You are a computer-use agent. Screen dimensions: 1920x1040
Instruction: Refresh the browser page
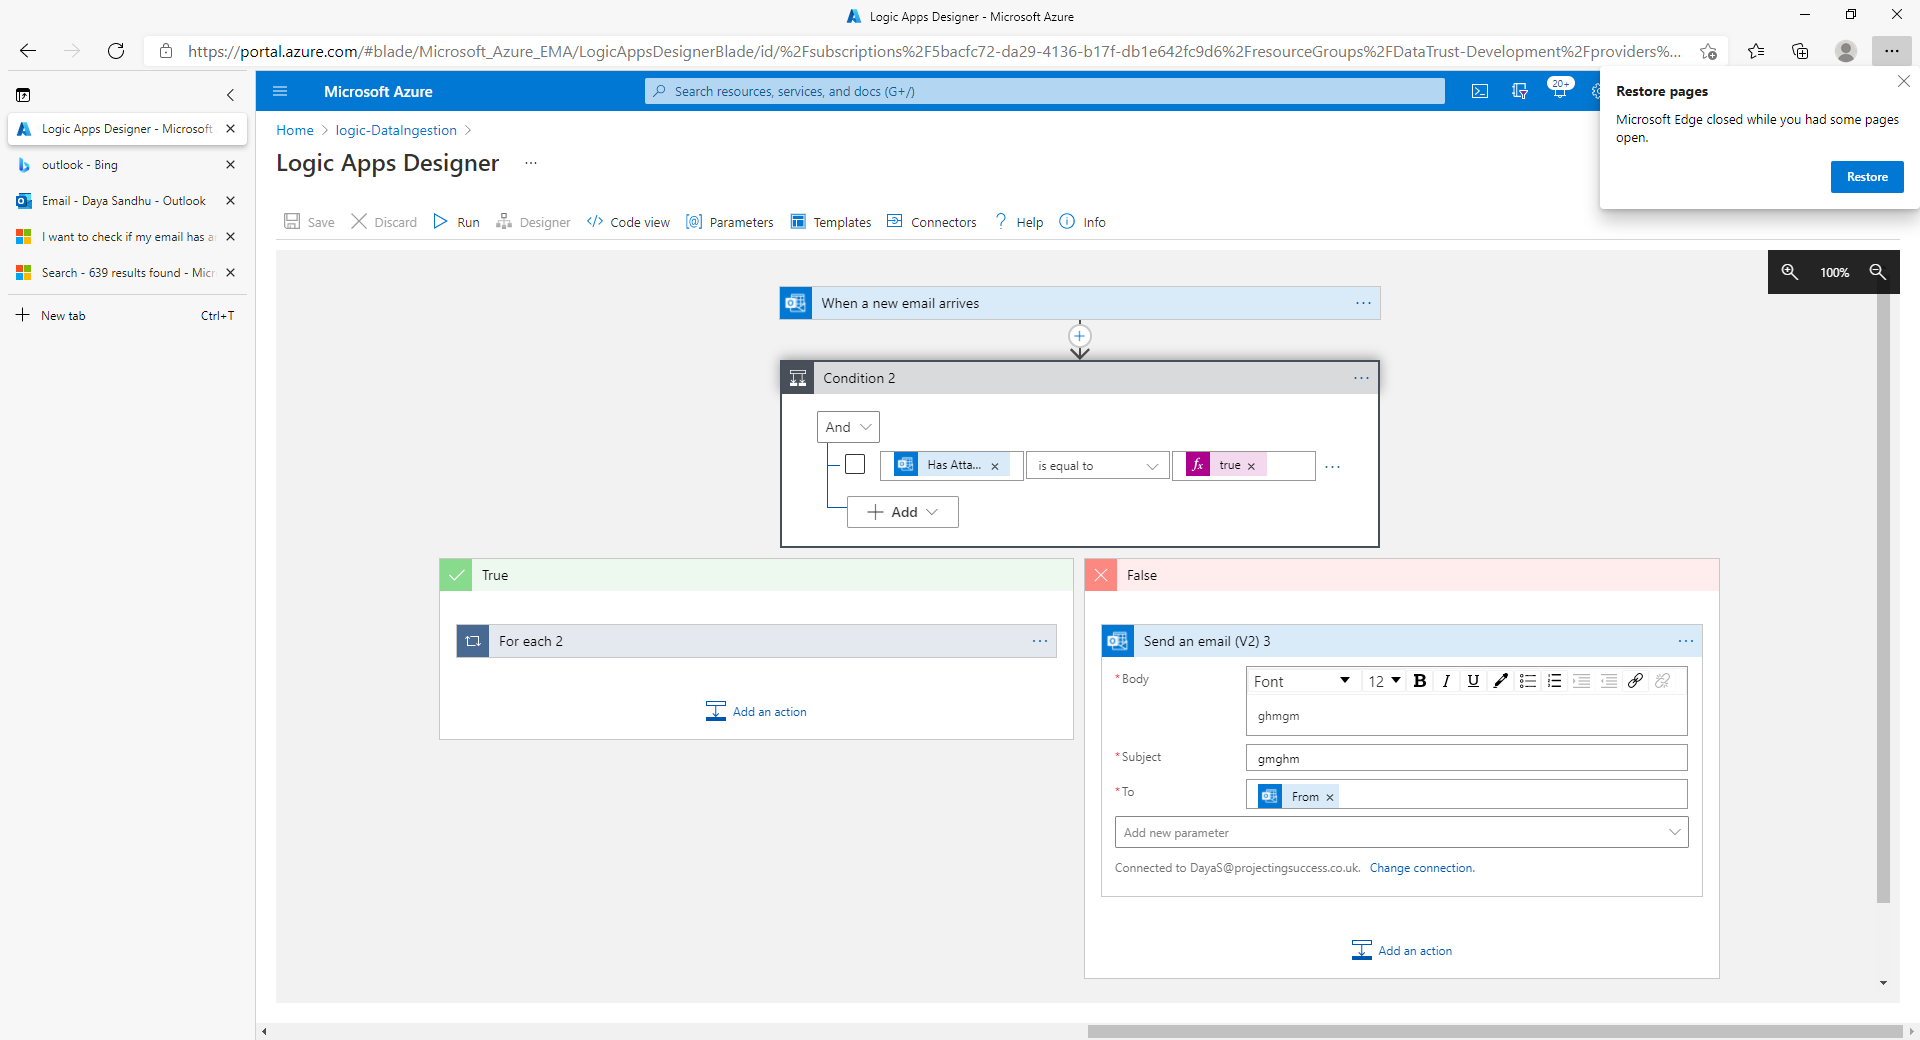point(116,51)
